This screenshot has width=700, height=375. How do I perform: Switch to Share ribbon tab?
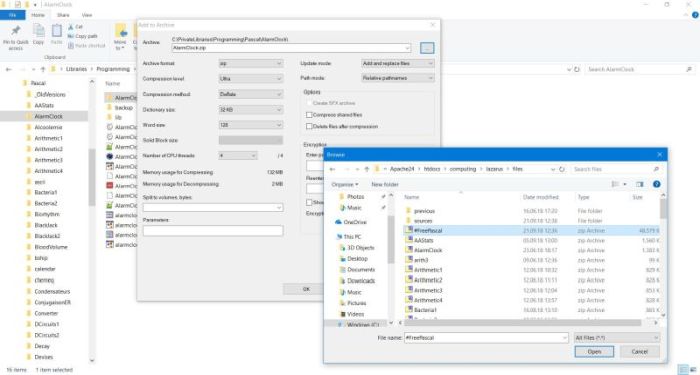click(63, 15)
